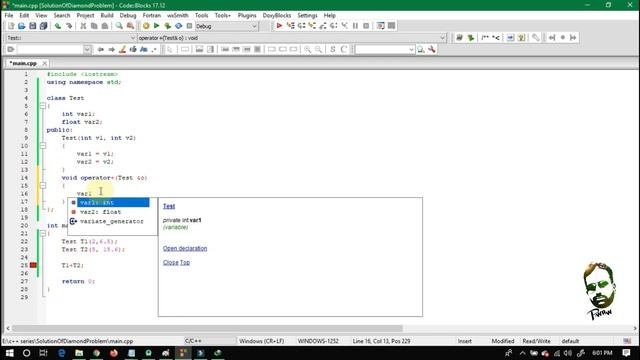Choose var2: float from autocomplete list
The height and width of the screenshot is (360, 640).
click(112, 212)
